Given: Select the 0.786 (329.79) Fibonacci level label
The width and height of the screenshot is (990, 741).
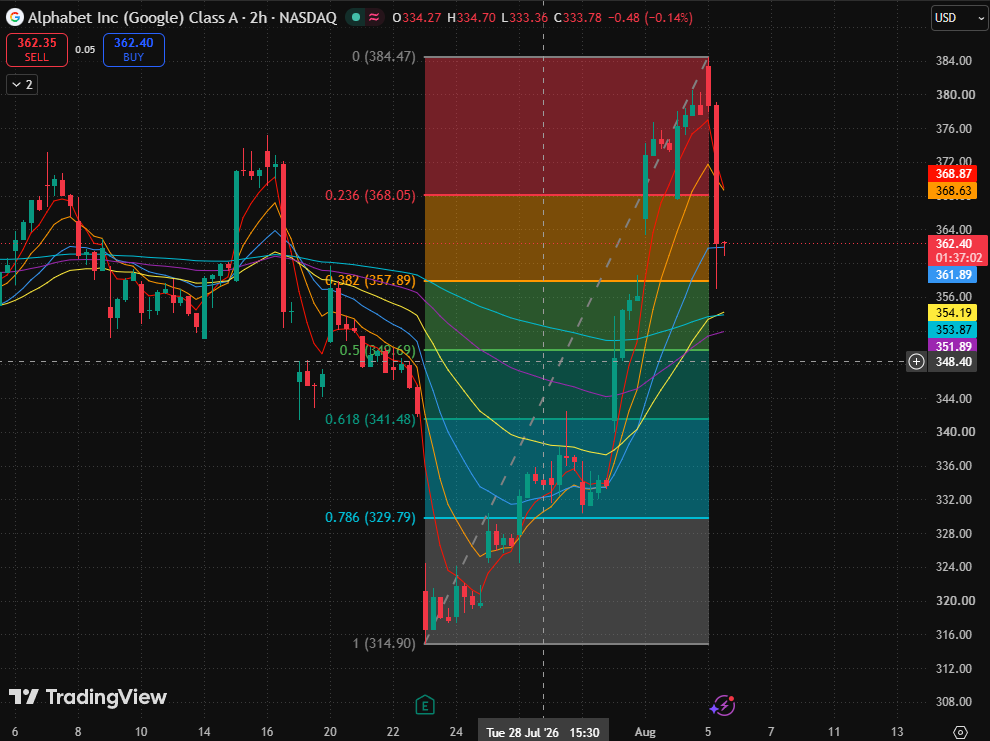Looking at the screenshot, I should coord(371,518).
